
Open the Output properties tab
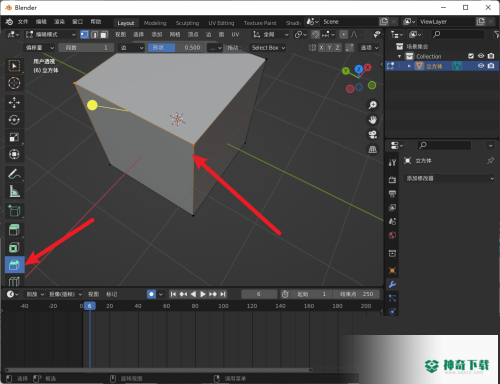(392, 194)
